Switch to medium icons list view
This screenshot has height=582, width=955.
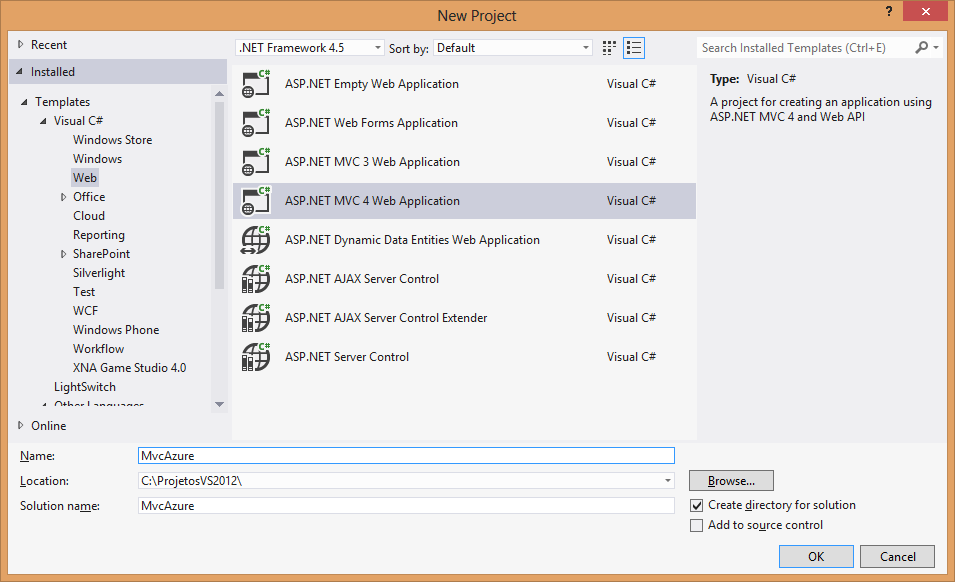(634, 48)
